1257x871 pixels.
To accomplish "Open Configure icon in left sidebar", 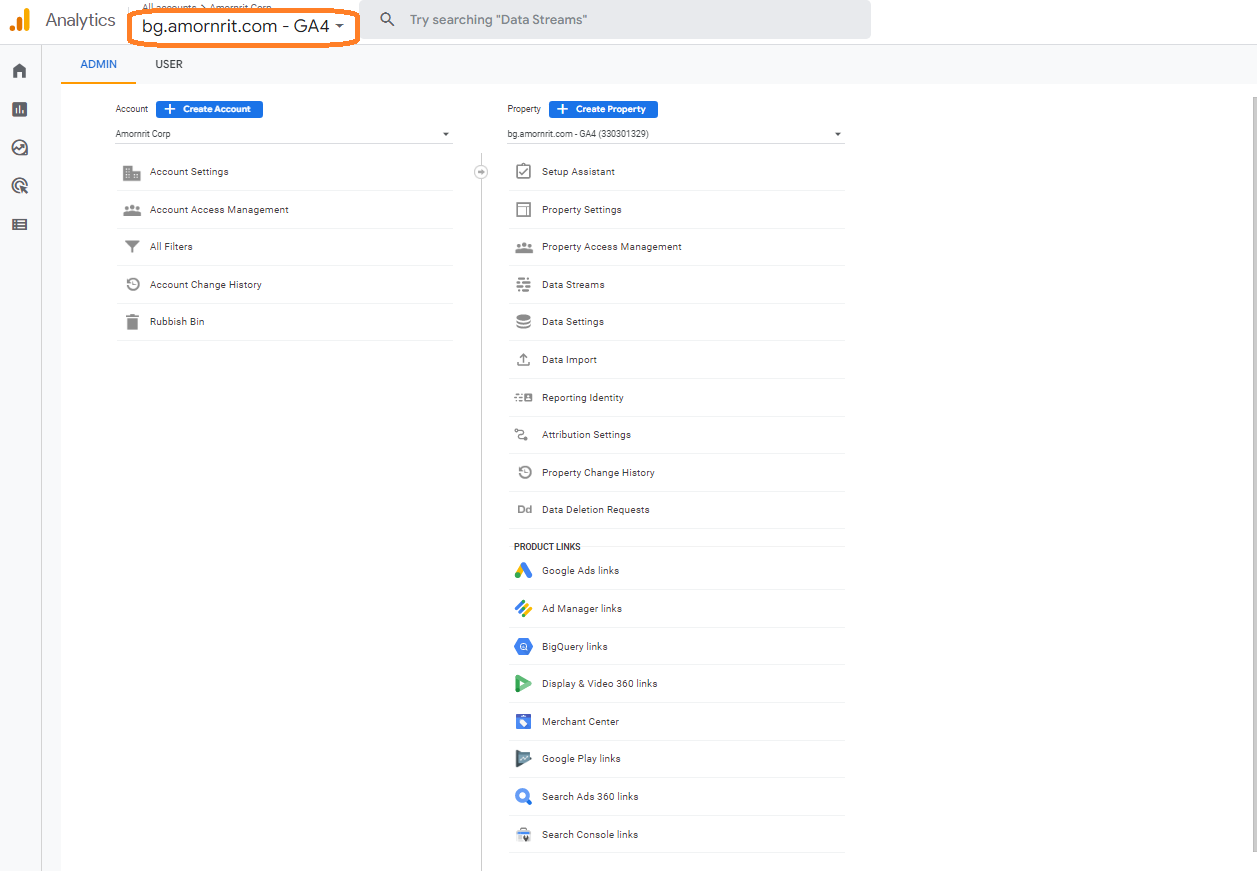I will coord(19,225).
